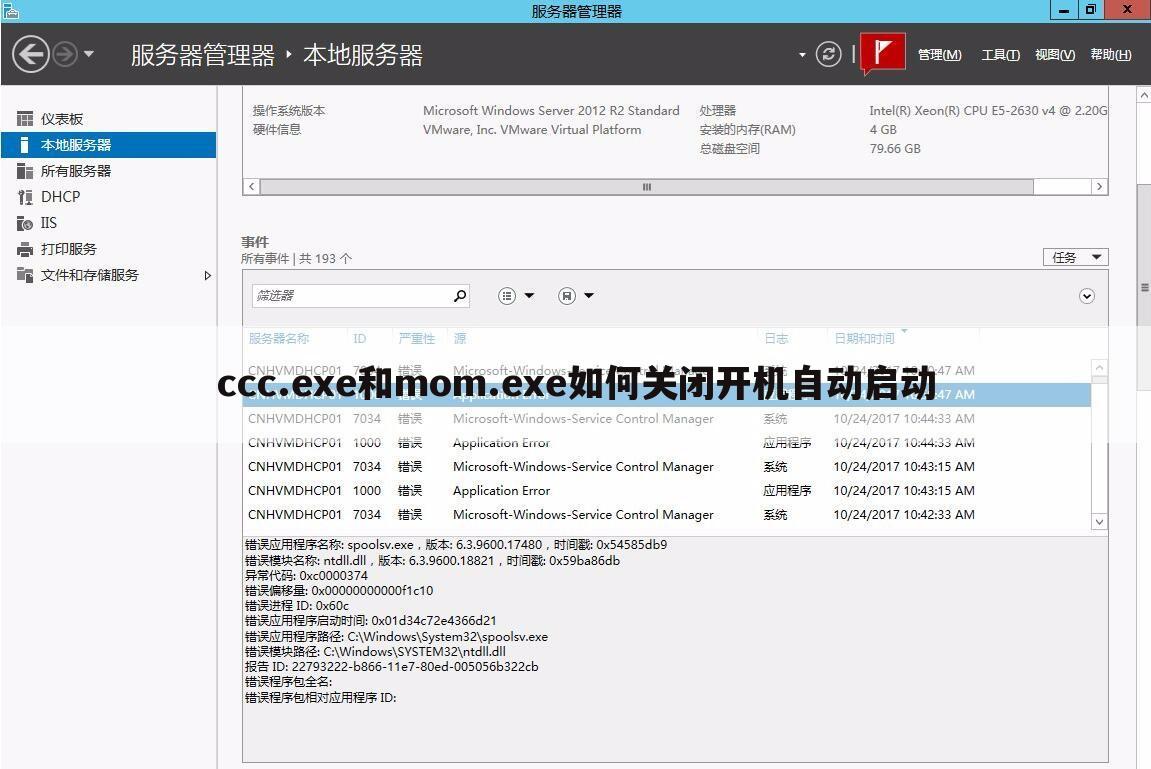This screenshot has width=1151, height=769.
Task: Open the 任务 dropdown in events section
Action: coord(1075,257)
